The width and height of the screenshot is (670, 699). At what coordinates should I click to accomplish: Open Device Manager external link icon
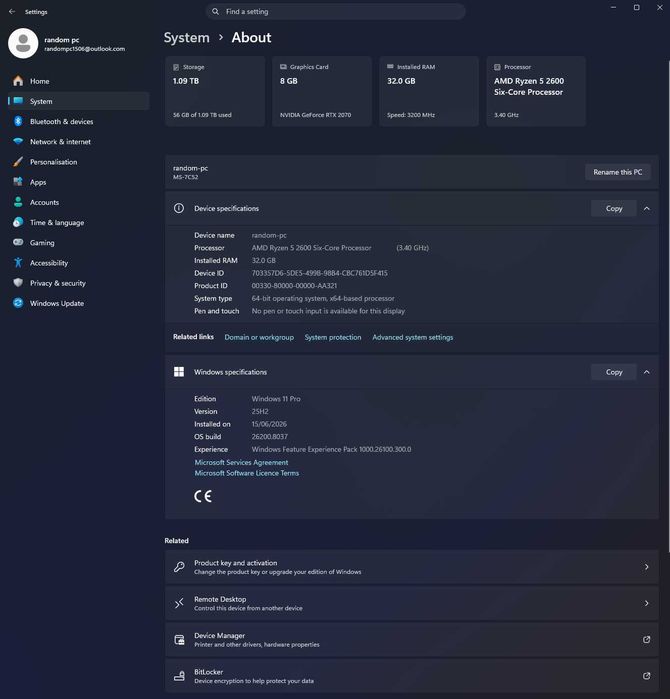coord(646,640)
